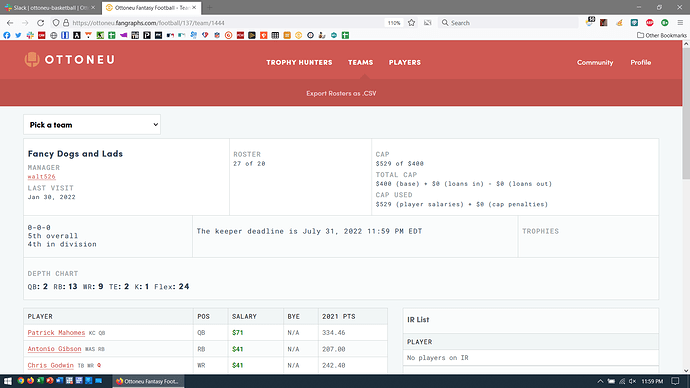This screenshot has height=388, width=690.
Task: Click the taskbar clock showing 11:59 PM
Action: [652, 381]
